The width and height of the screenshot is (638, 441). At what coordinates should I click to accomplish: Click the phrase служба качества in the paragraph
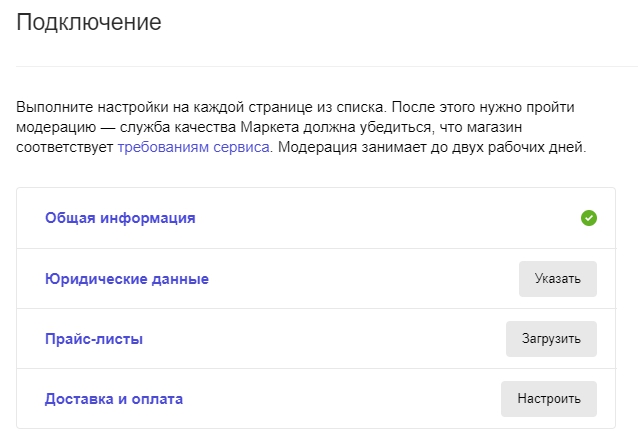(x=178, y=127)
